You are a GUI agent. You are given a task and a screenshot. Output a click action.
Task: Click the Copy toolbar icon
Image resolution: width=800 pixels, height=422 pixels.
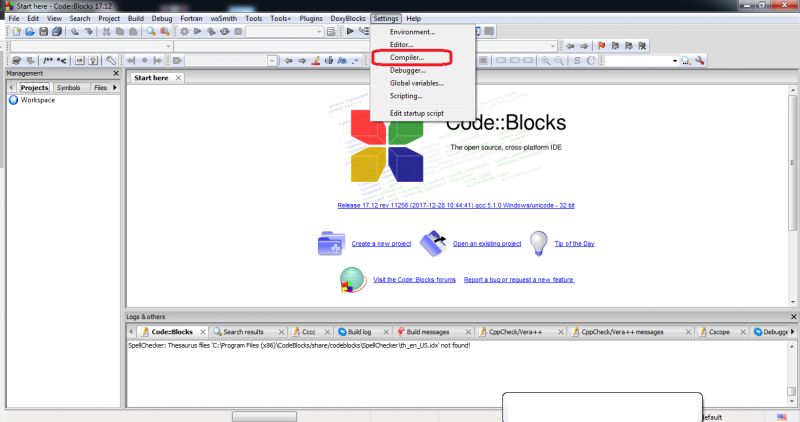click(119, 32)
